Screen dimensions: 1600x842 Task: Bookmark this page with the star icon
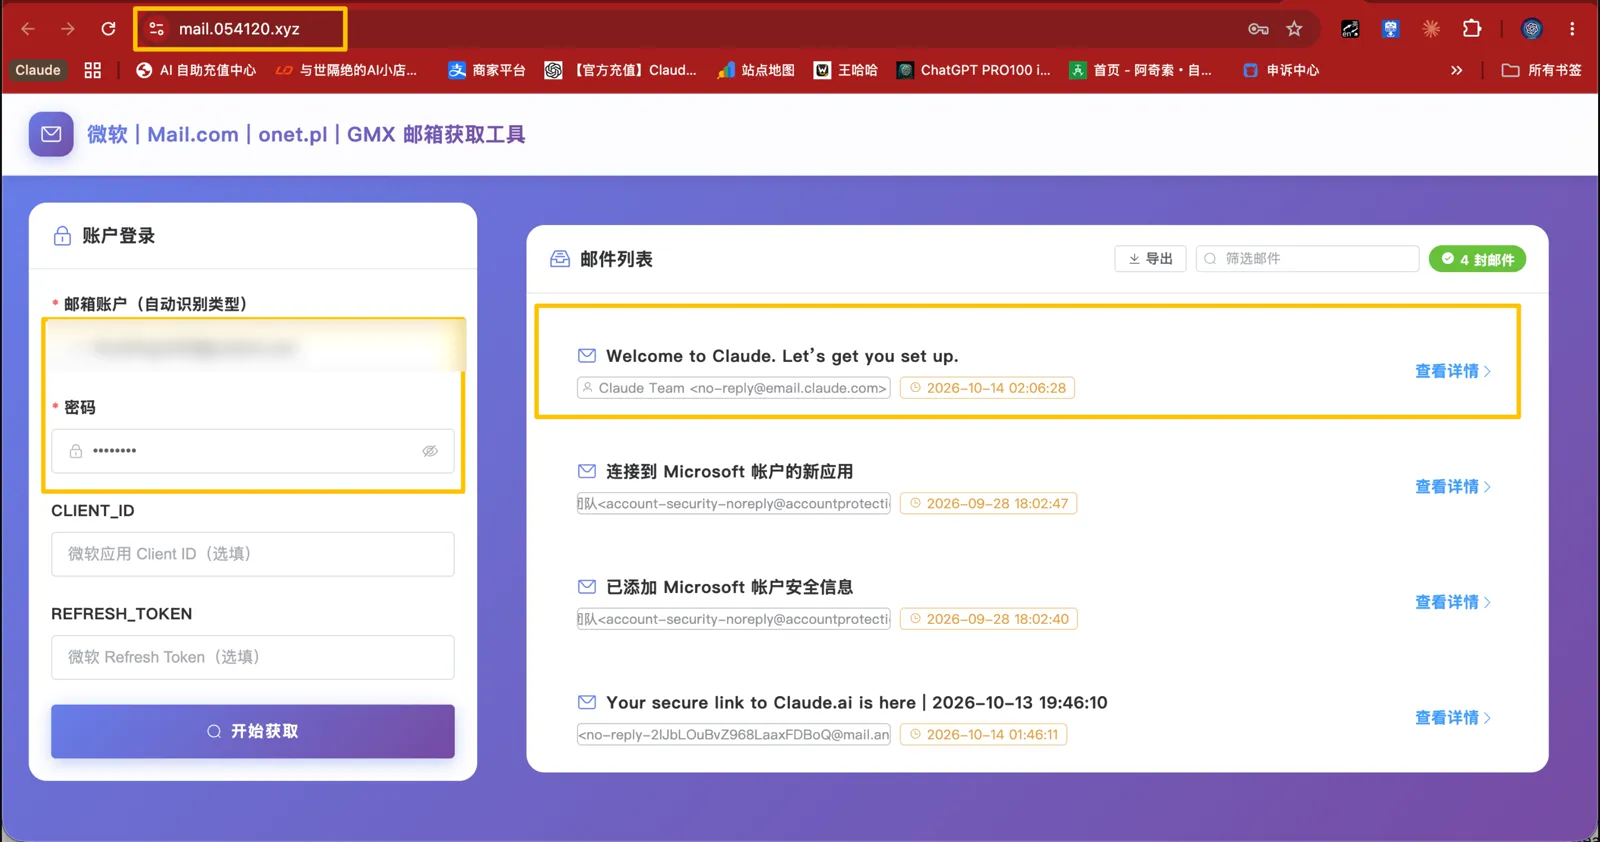(x=1295, y=29)
